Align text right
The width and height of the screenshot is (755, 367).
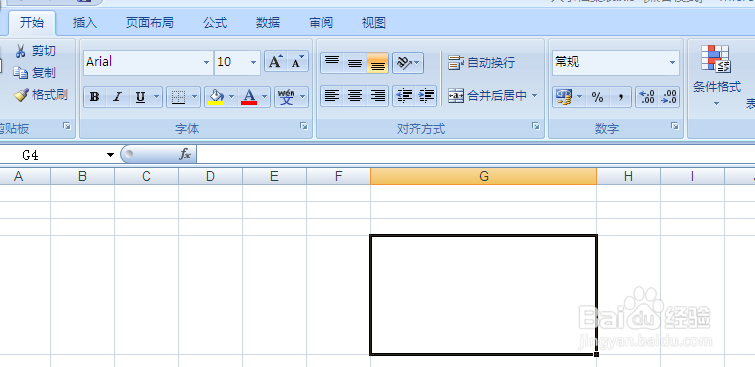coord(378,96)
